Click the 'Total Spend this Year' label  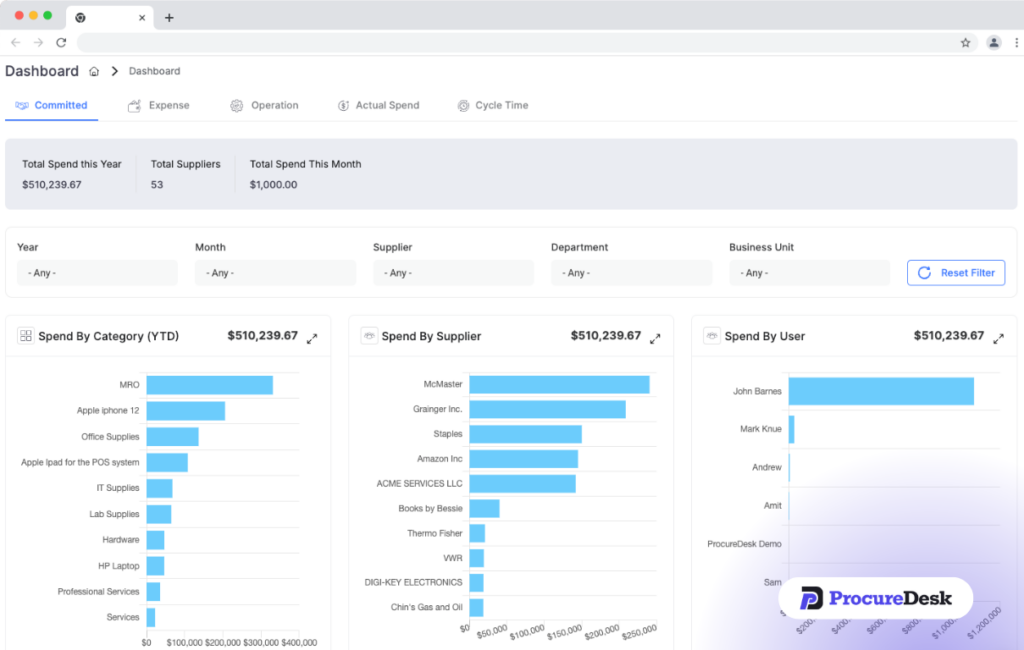click(x=72, y=164)
